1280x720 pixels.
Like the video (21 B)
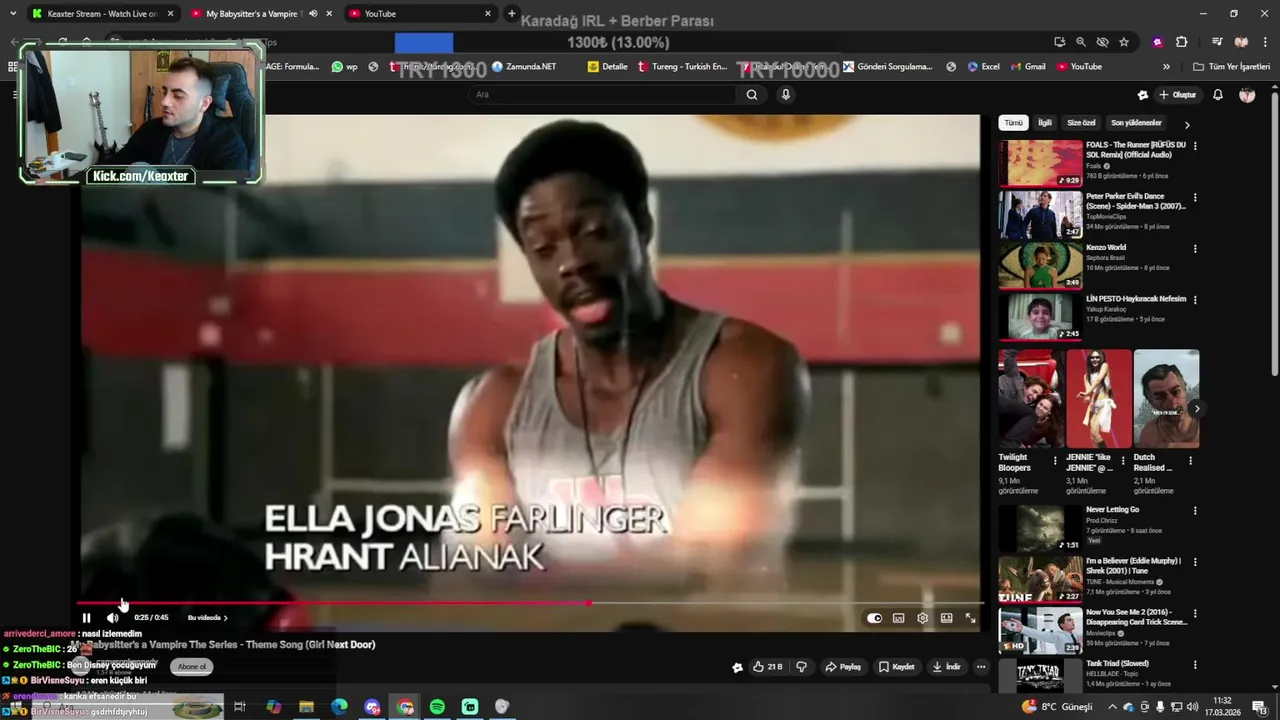[767, 667]
